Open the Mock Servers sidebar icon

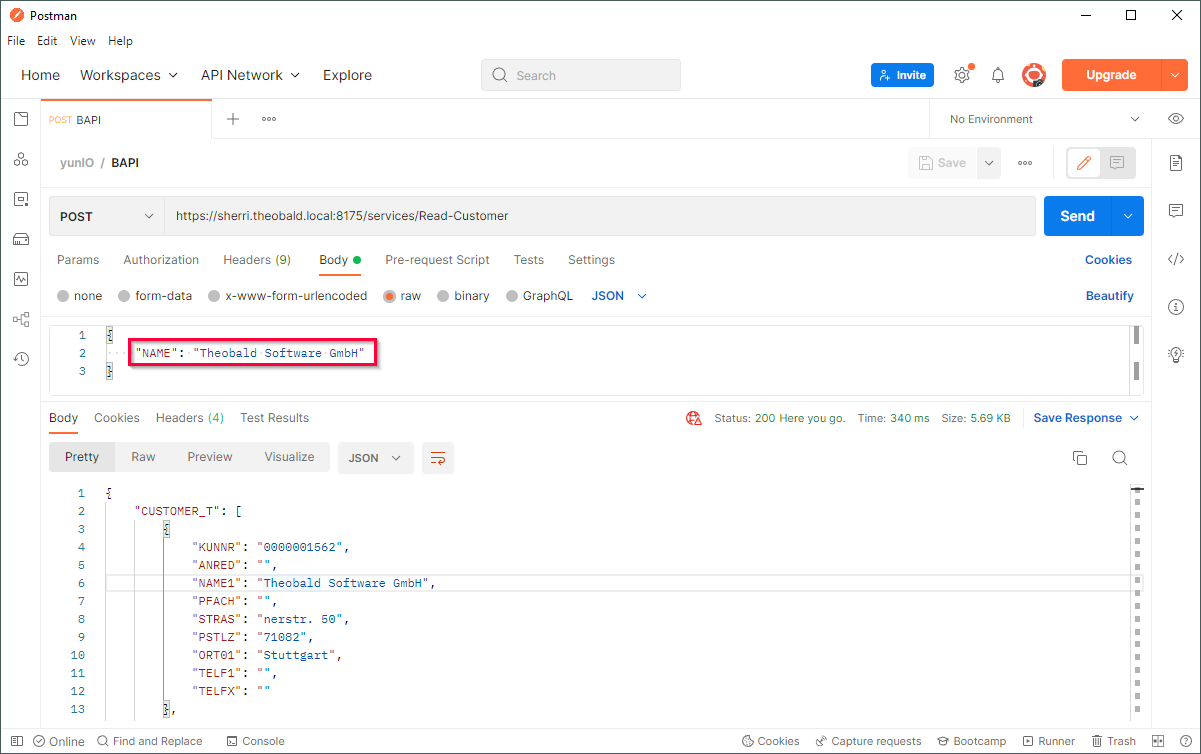(x=21, y=239)
